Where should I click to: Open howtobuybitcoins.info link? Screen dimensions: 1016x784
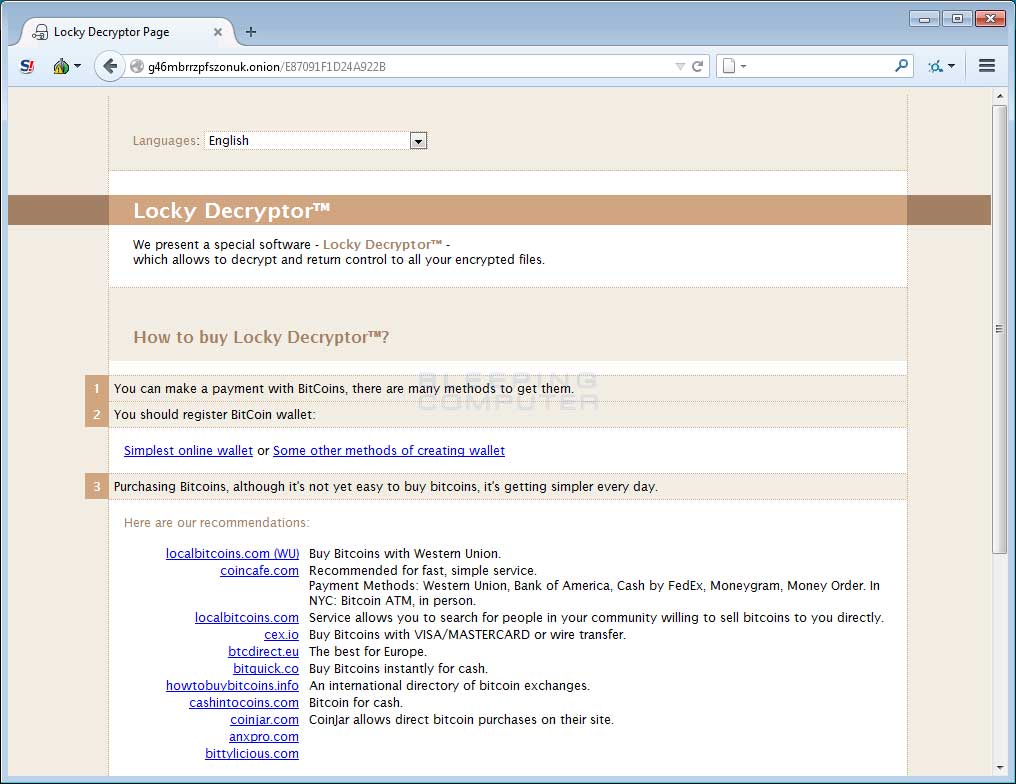click(x=232, y=685)
